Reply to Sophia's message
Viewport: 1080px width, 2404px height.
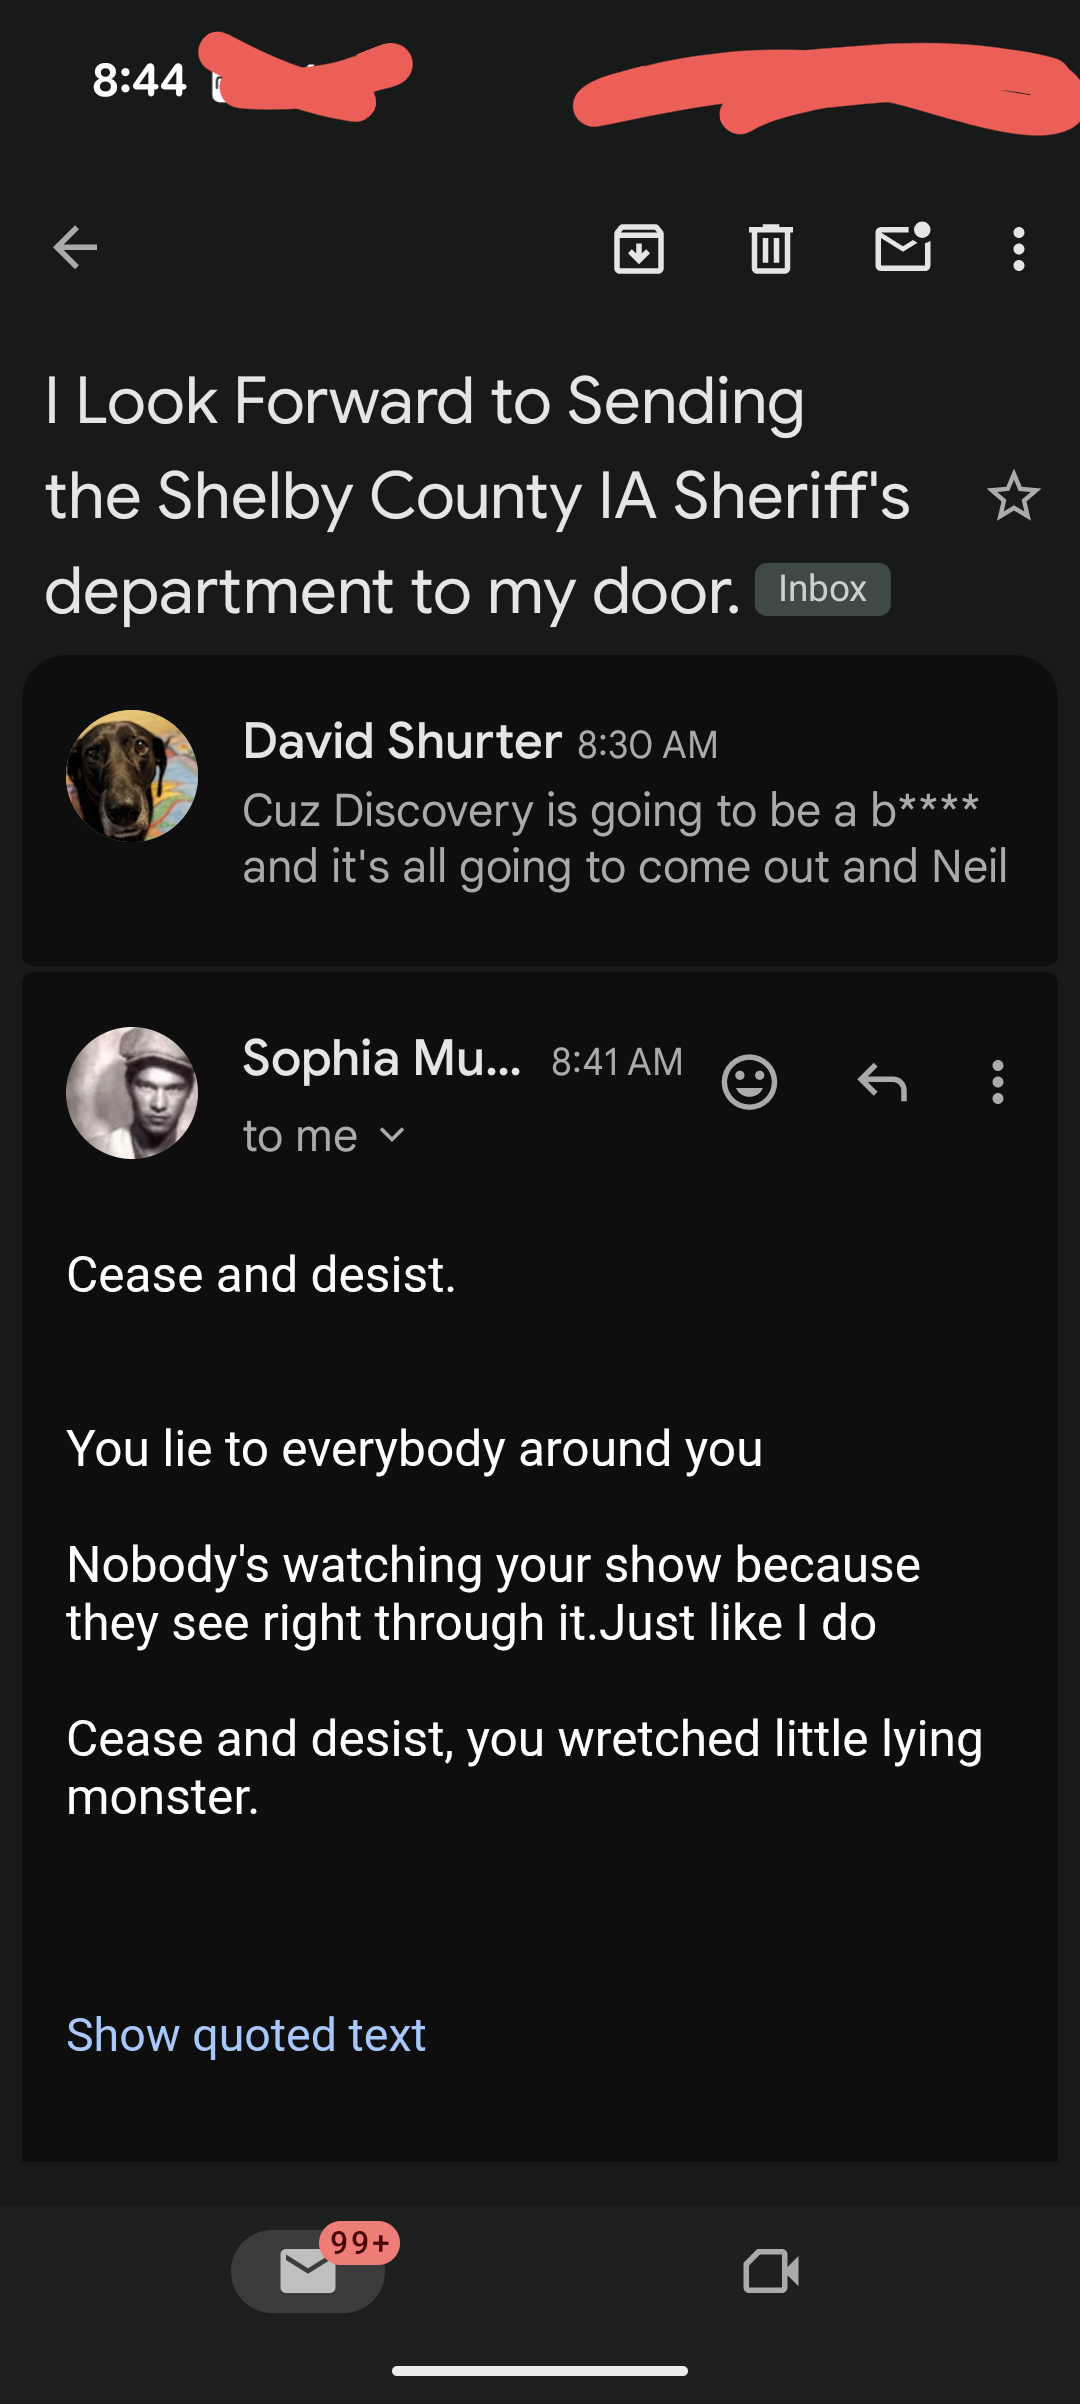pyautogui.click(x=882, y=1082)
